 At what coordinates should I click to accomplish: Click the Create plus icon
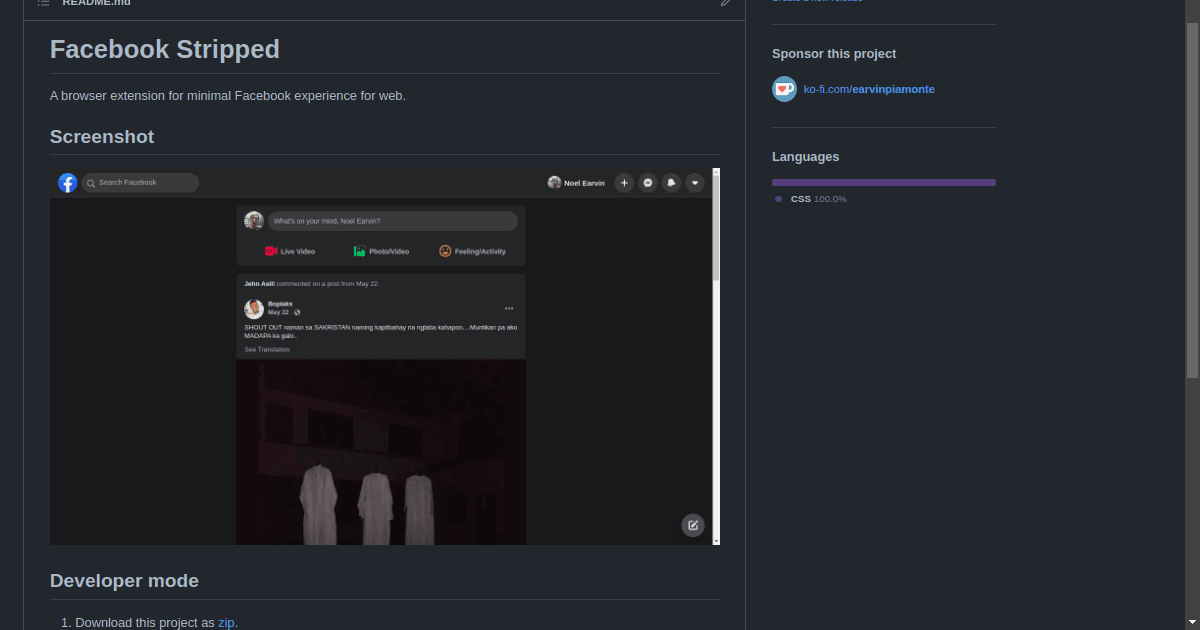[624, 183]
